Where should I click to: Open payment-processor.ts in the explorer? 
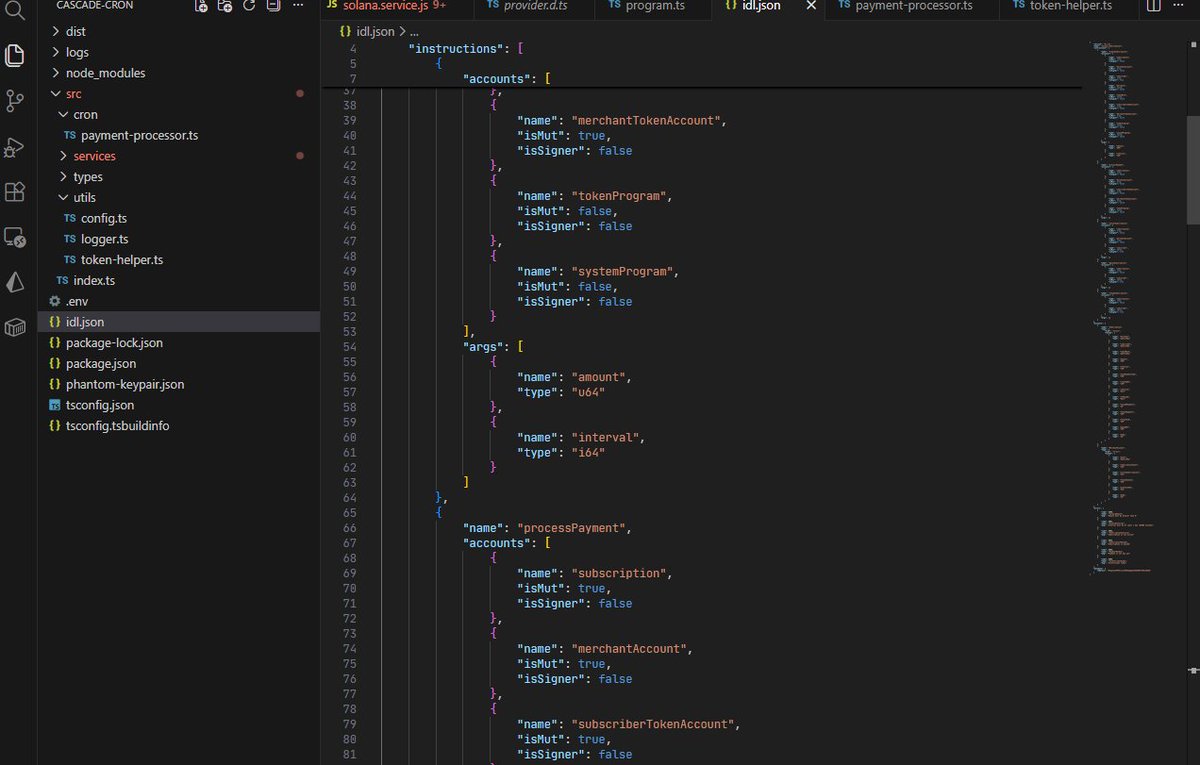[x=139, y=135]
